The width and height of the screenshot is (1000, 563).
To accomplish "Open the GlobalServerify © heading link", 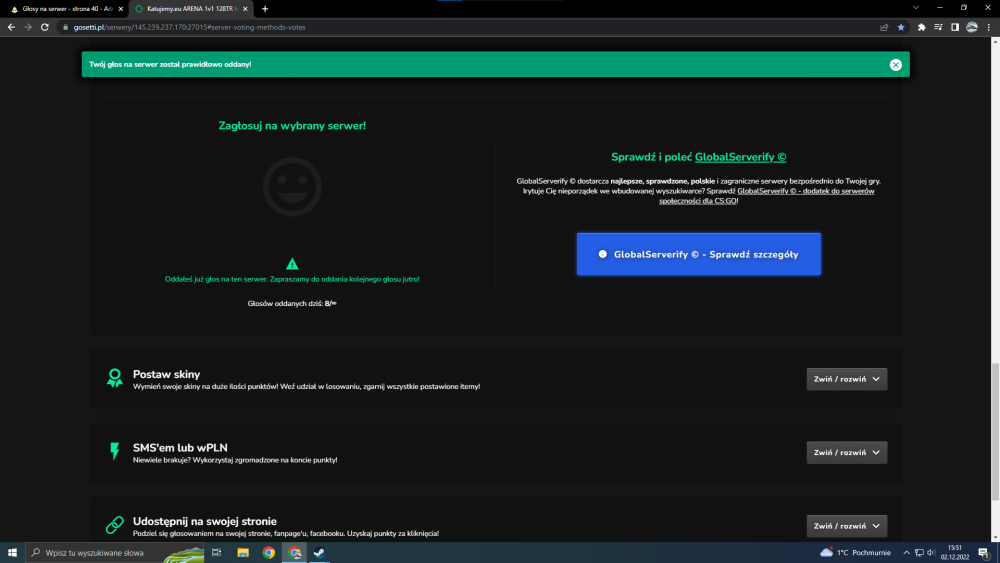I will [740, 157].
